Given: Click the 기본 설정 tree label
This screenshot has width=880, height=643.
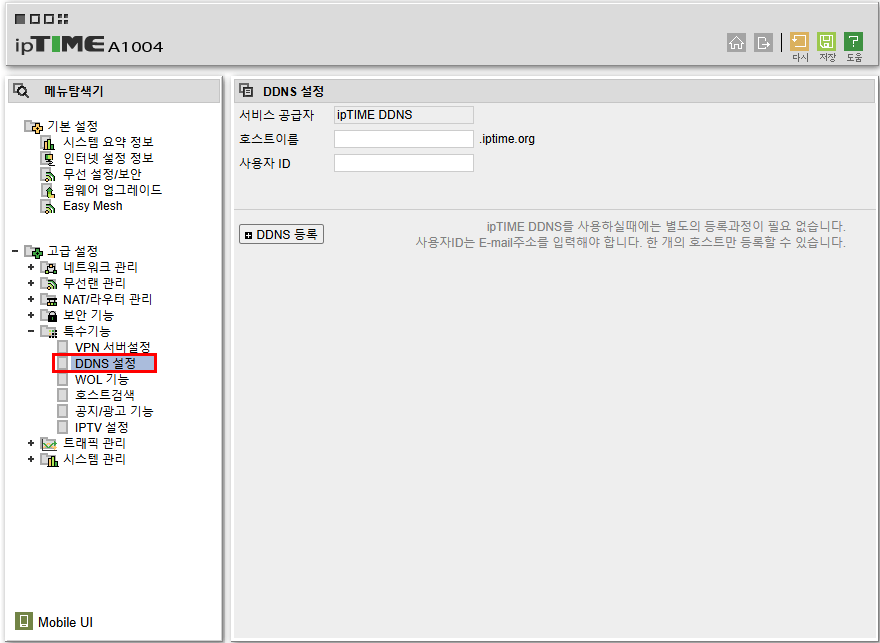Looking at the screenshot, I should pos(72,126).
